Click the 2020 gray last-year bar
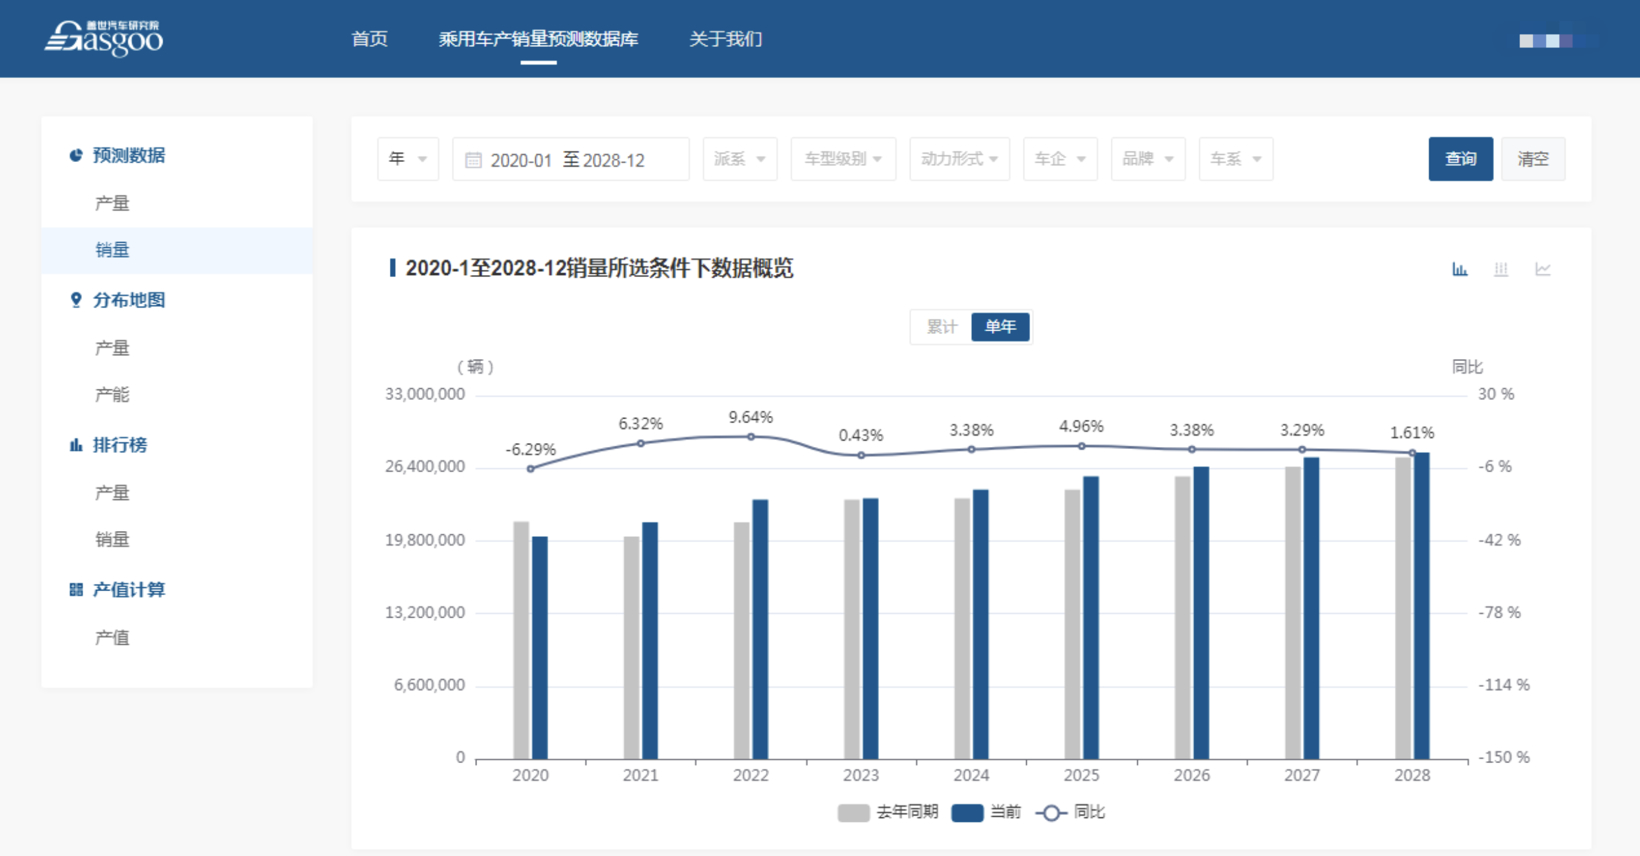The height and width of the screenshot is (856, 1640). click(x=521, y=640)
